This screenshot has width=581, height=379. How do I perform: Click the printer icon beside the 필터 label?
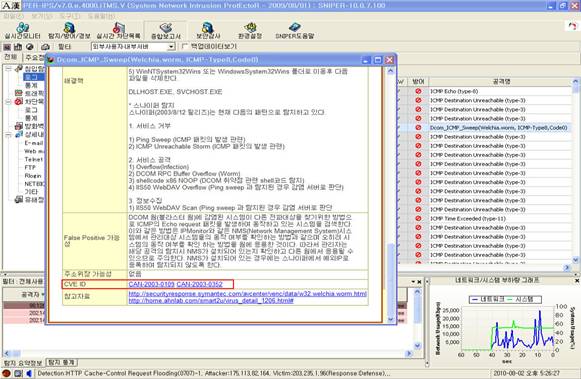[x=45, y=47]
